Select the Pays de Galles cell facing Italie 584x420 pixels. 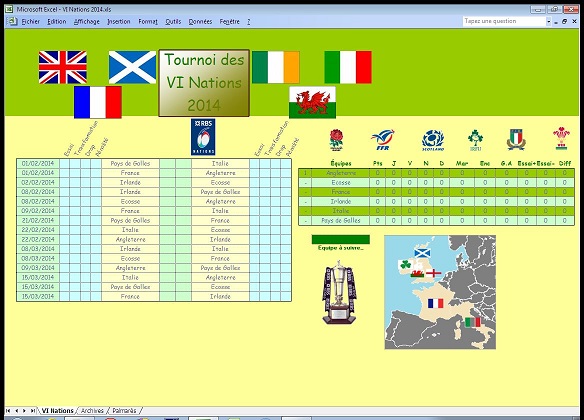(x=130, y=163)
